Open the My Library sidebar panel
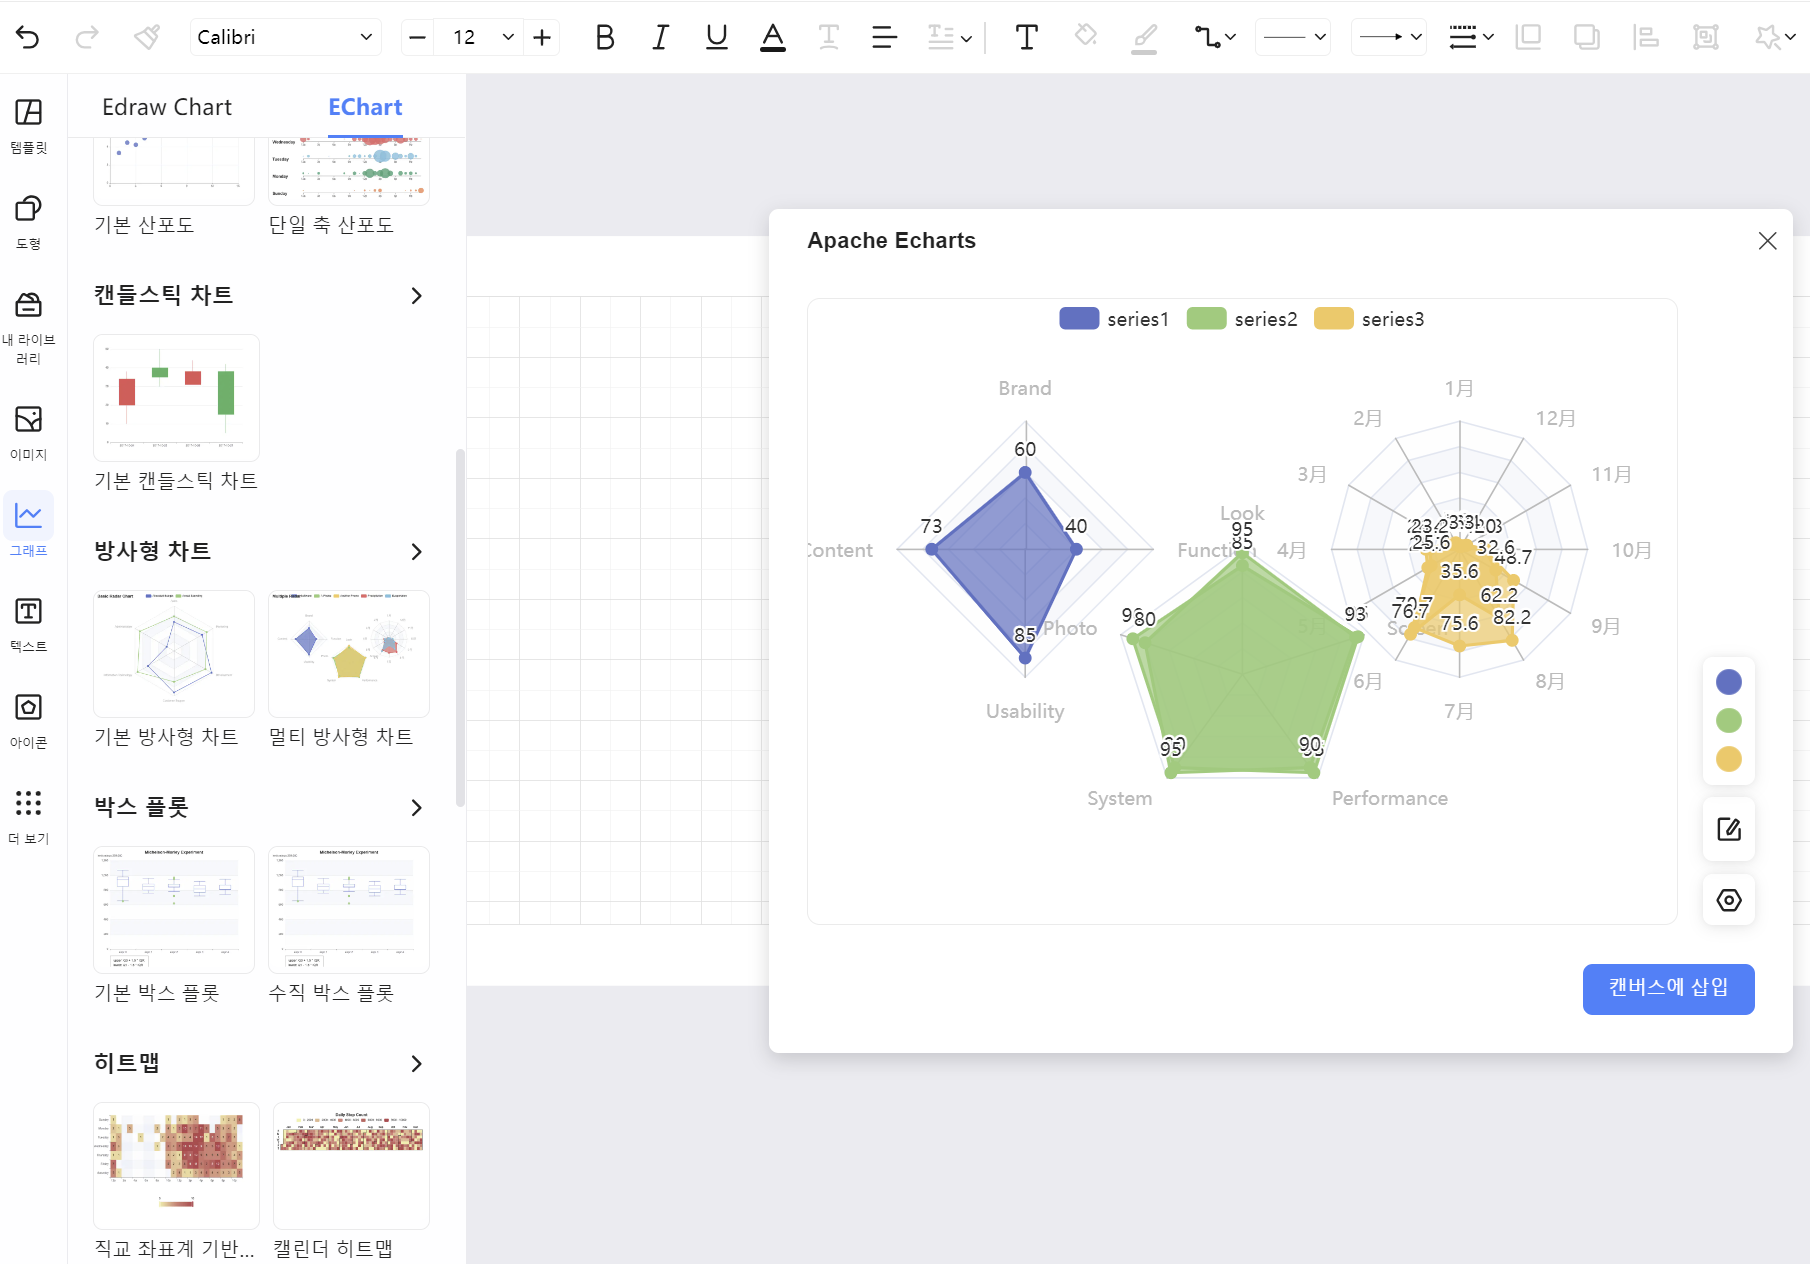The image size is (1810, 1264). (x=29, y=328)
